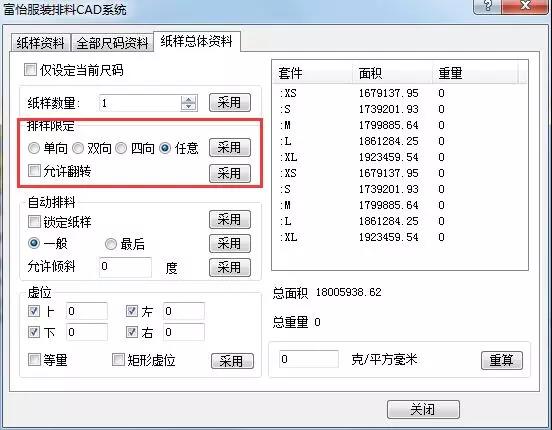Select the 最后 radio button
This screenshot has width=552, height=430.
pyautogui.click(x=111, y=244)
